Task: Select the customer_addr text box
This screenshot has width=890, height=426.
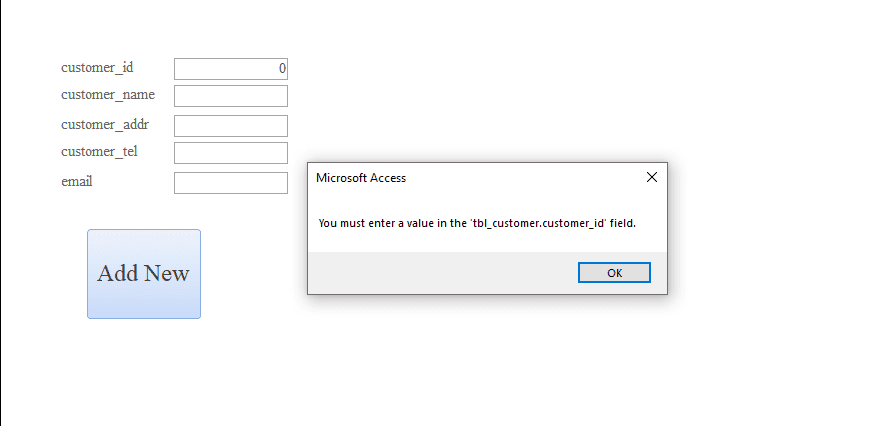Action: [x=230, y=126]
